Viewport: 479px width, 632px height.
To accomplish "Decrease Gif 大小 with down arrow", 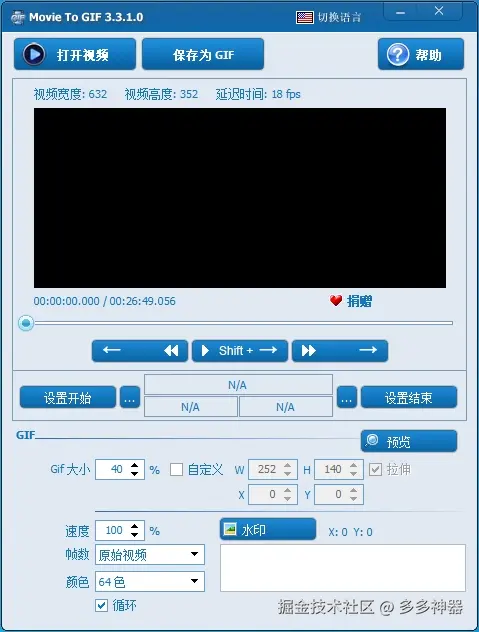I will pos(135,474).
